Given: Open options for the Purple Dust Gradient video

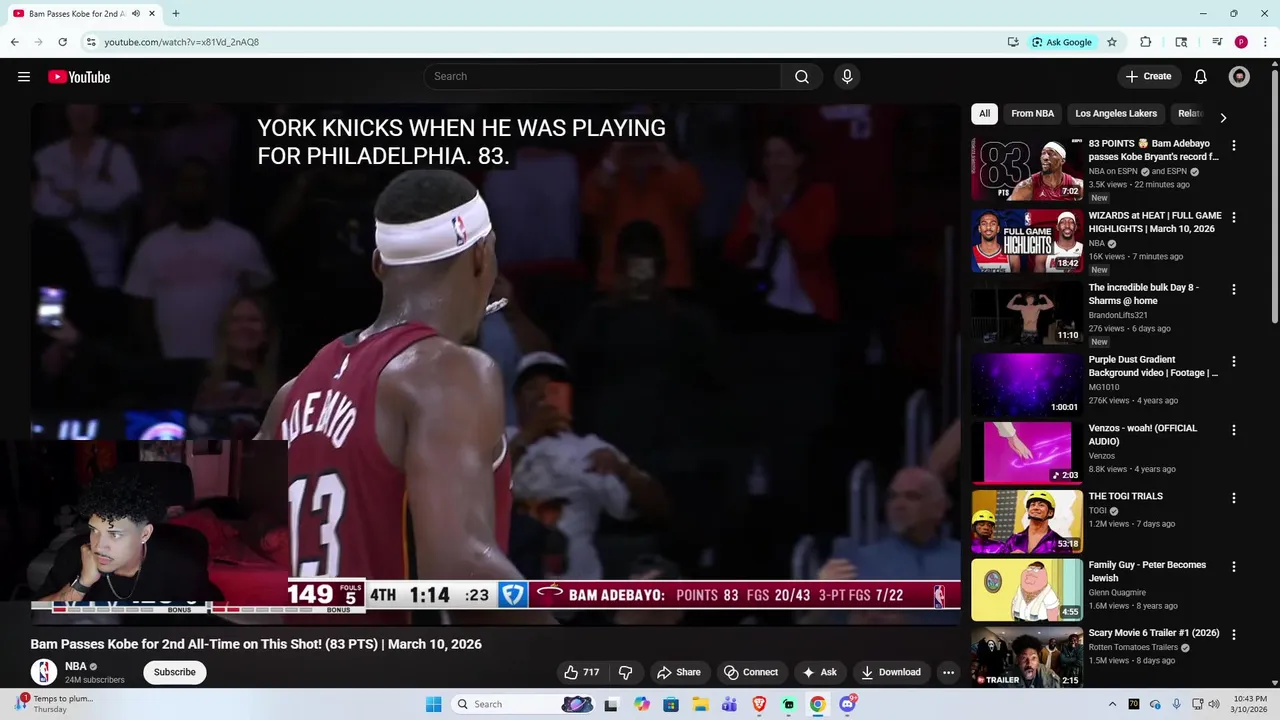Looking at the screenshot, I should point(1233,361).
